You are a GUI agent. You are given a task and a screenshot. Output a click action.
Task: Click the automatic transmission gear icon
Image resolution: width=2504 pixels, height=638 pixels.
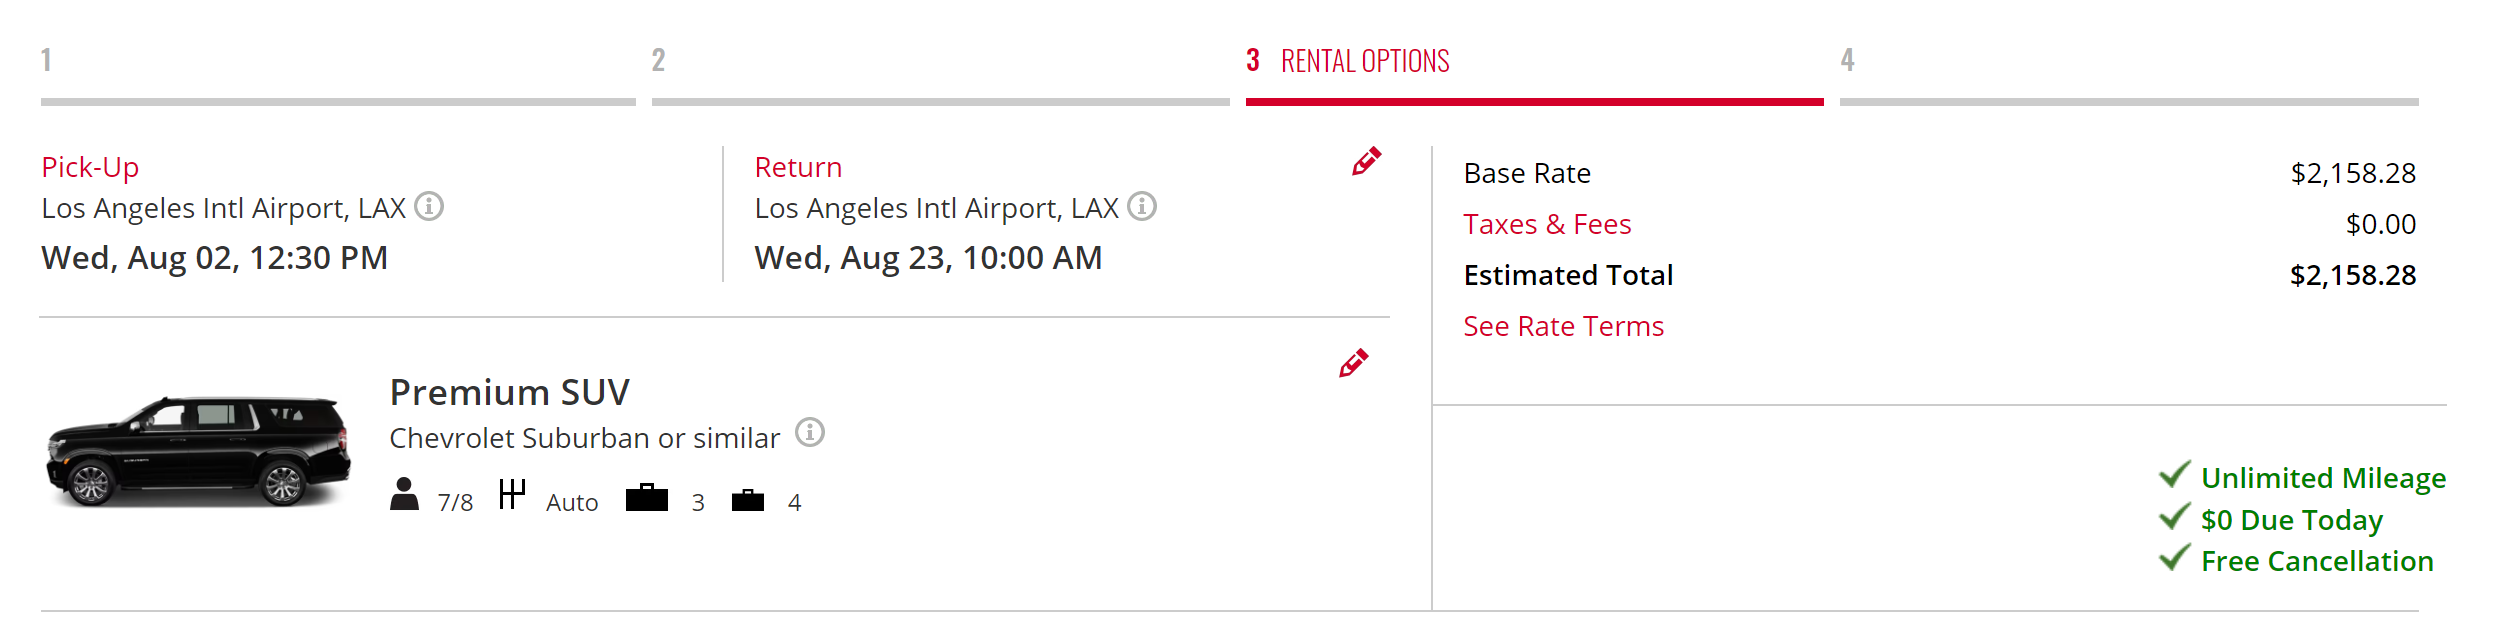coord(512,494)
